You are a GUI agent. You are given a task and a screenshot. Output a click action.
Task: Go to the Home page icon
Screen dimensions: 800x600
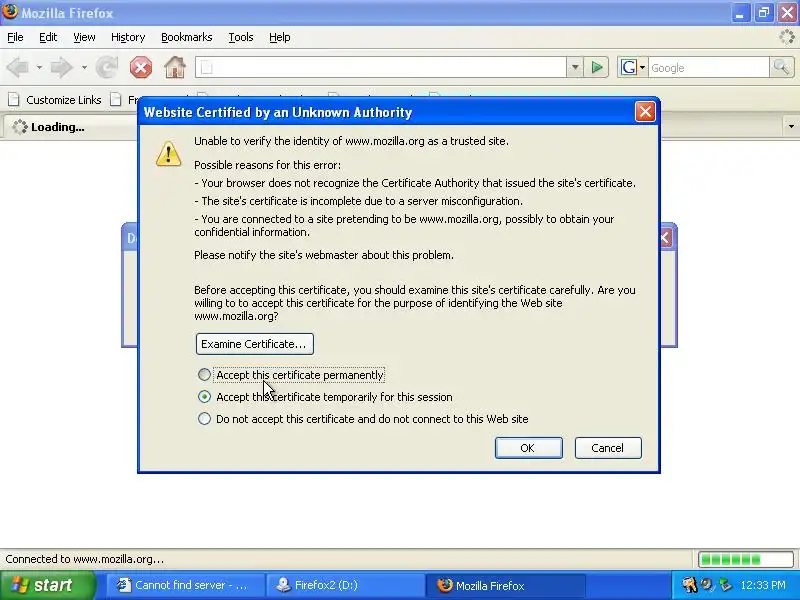tap(175, 67)
